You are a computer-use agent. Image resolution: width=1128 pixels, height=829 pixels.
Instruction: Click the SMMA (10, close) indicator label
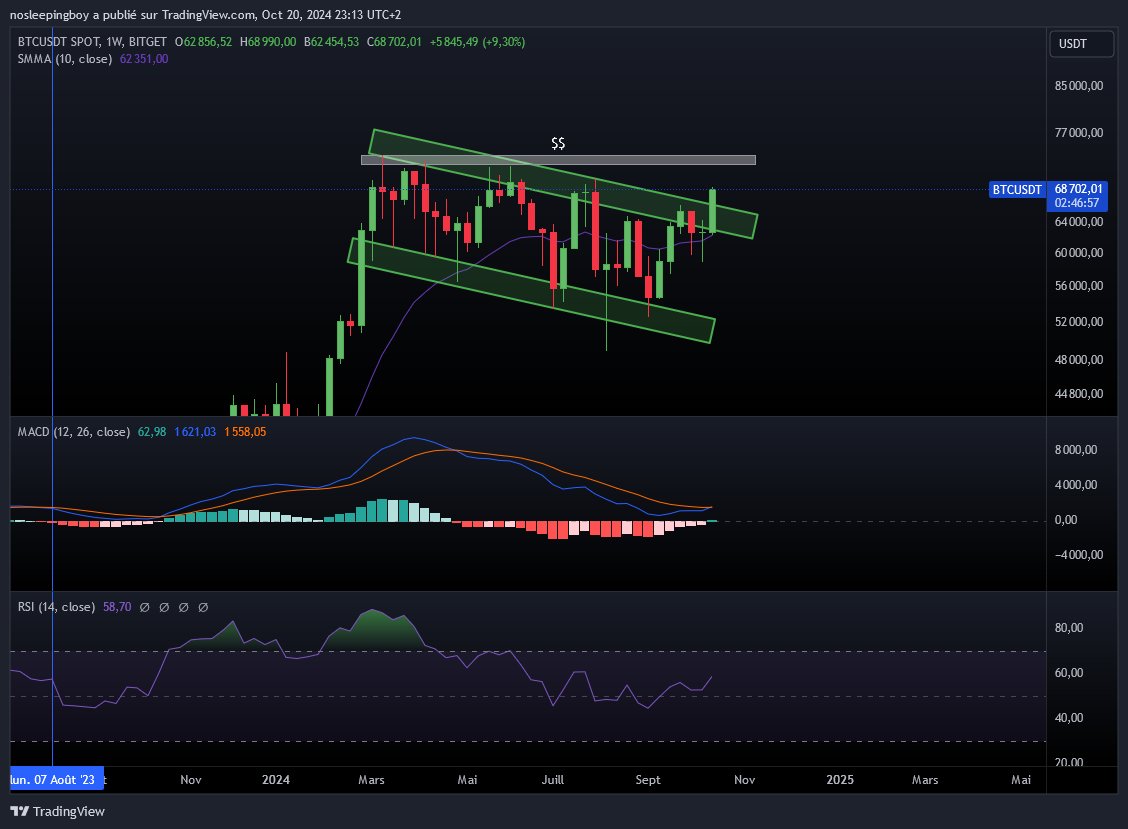(65, 59)
